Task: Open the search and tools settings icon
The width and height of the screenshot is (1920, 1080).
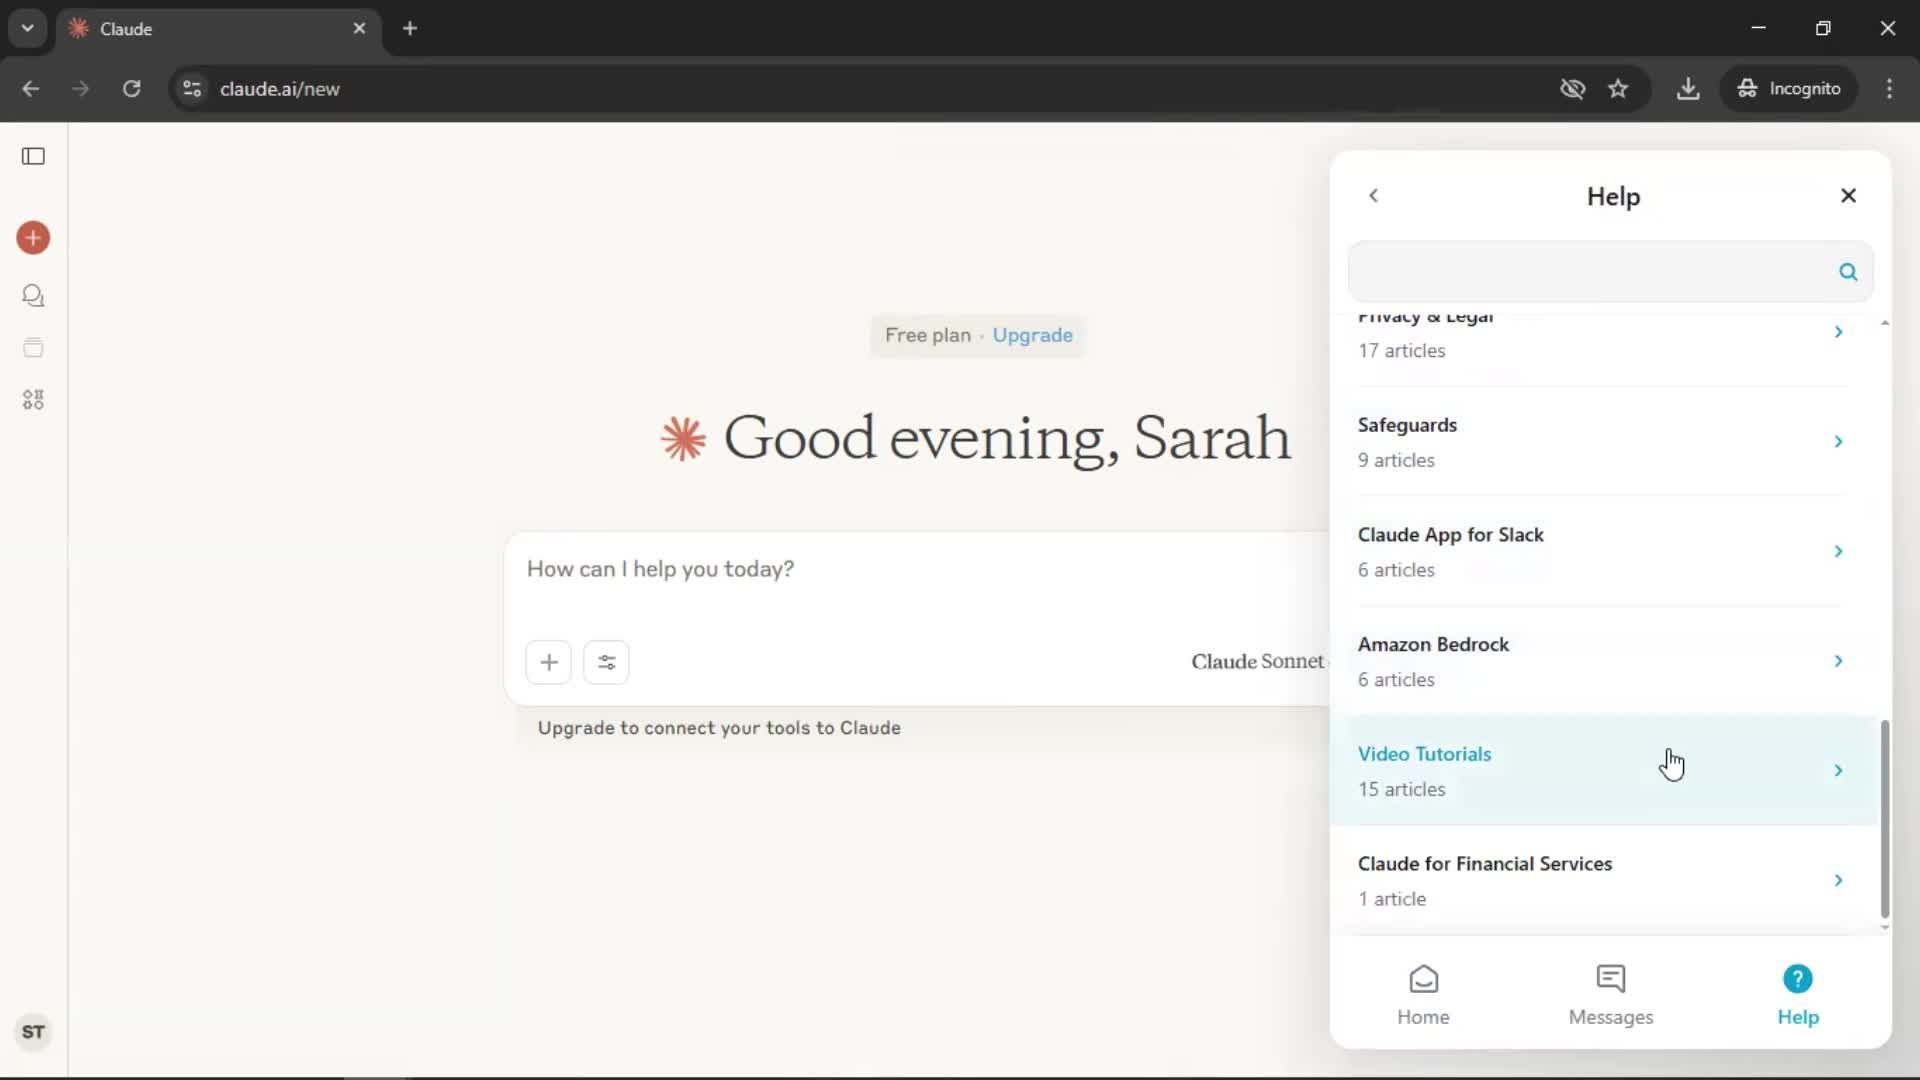Action: (606, 662)
